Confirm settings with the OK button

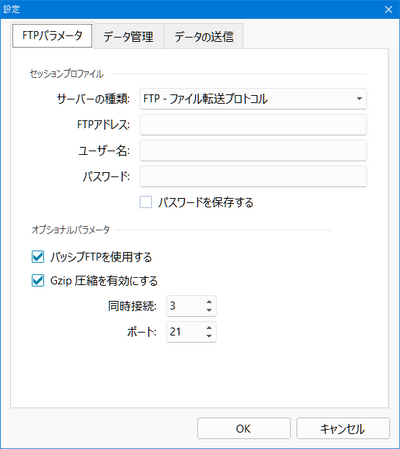pyautogui.click(x=244, y=428)
